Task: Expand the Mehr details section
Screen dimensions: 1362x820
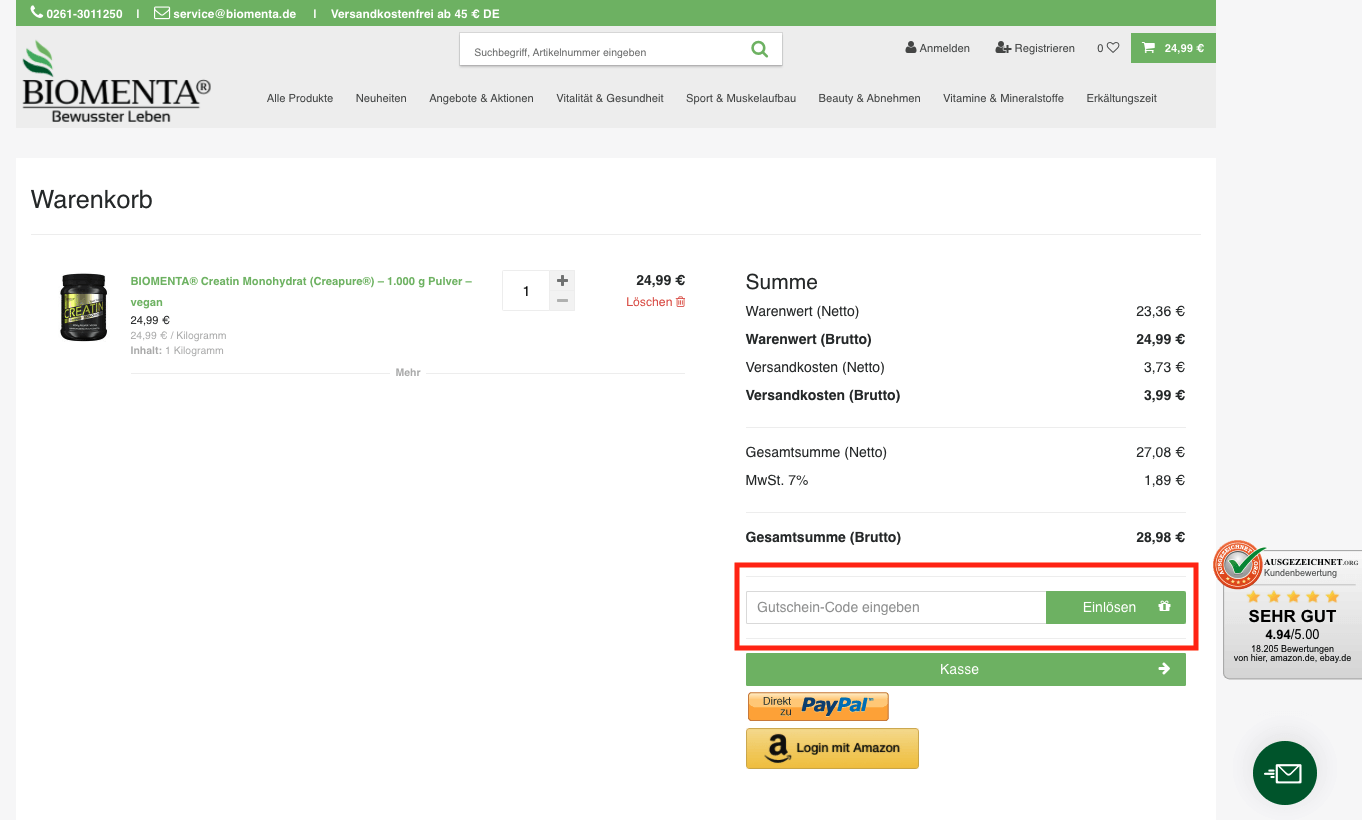Action: click(x=408, y=372)
